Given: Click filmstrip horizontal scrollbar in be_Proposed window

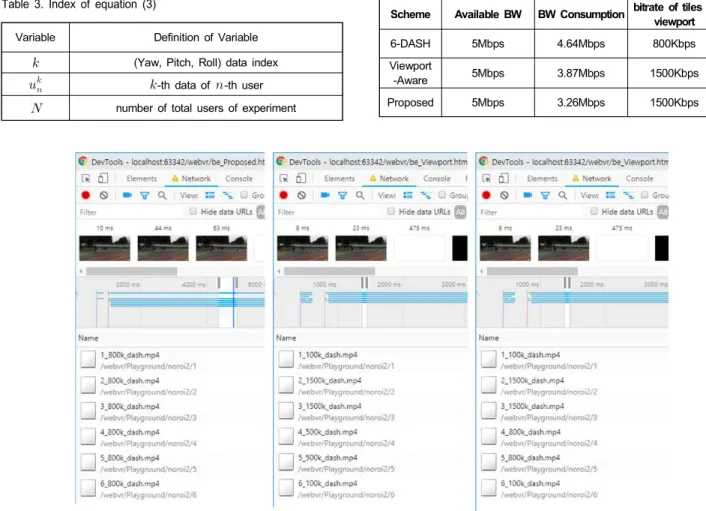Looking at the screenshot, I should tap(131, 271).
